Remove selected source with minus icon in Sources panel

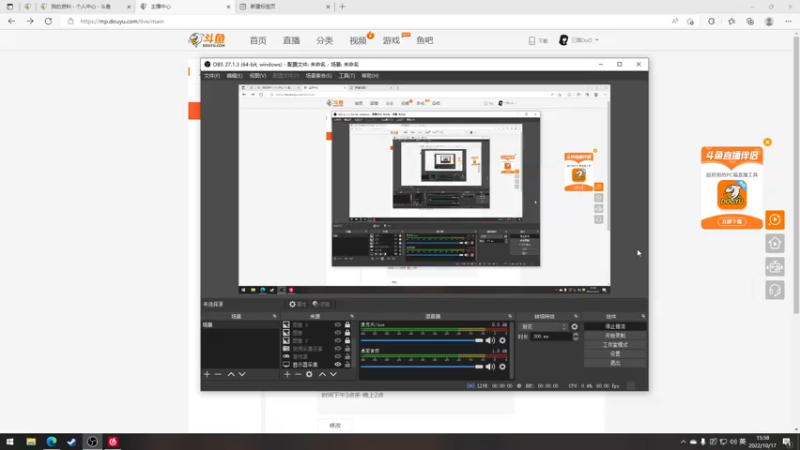pyautogui.click(x=298, y=374)
